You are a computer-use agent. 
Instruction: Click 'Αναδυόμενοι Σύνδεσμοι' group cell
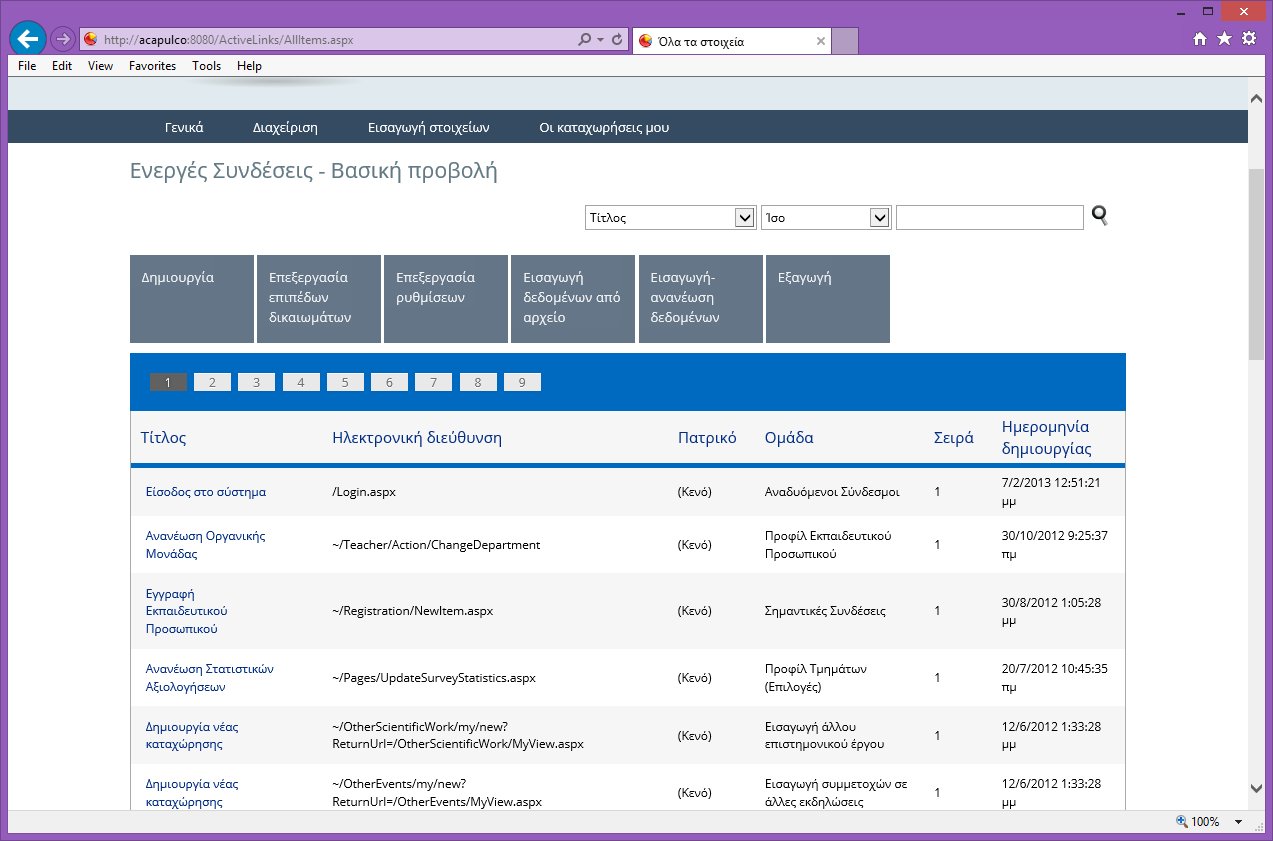tap(832, 492)
